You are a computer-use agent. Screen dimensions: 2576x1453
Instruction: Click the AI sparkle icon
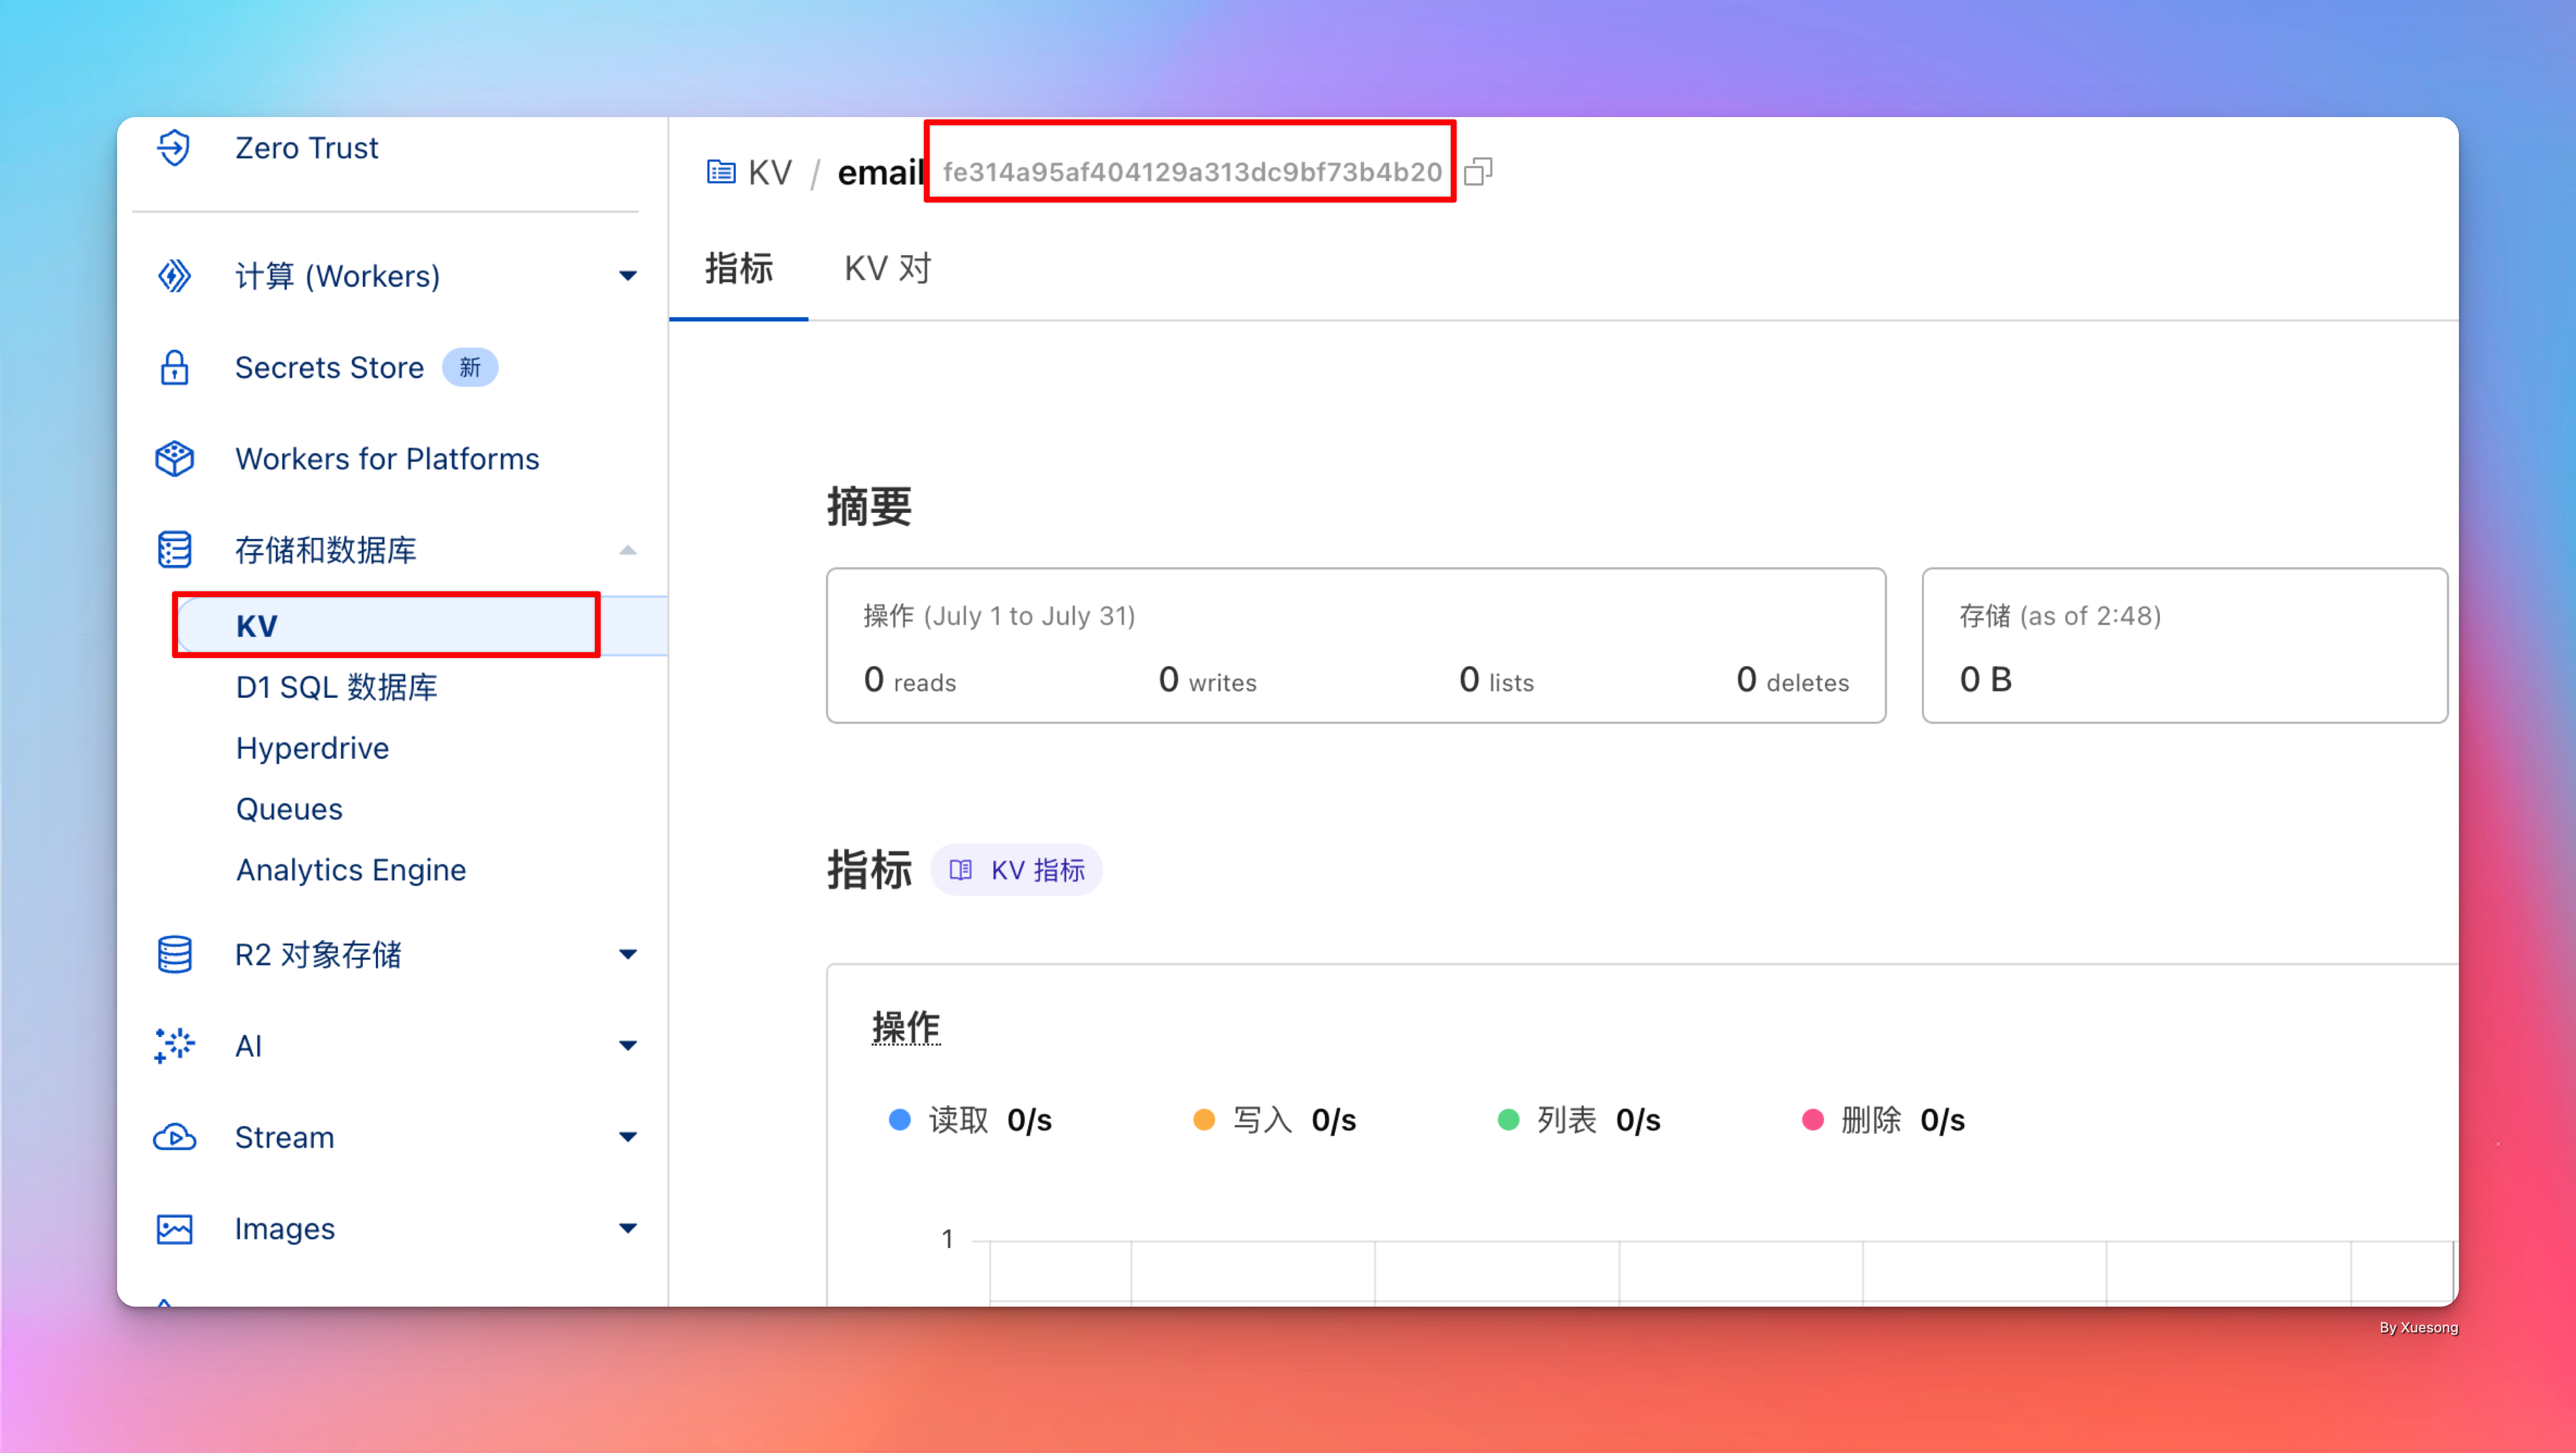[x=174, y=1045]
